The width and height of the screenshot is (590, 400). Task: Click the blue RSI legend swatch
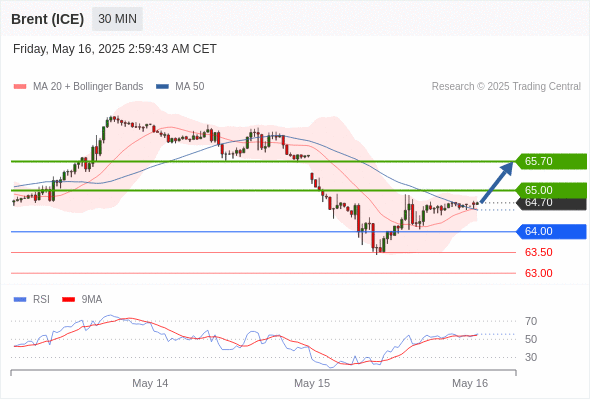(20, 300)
